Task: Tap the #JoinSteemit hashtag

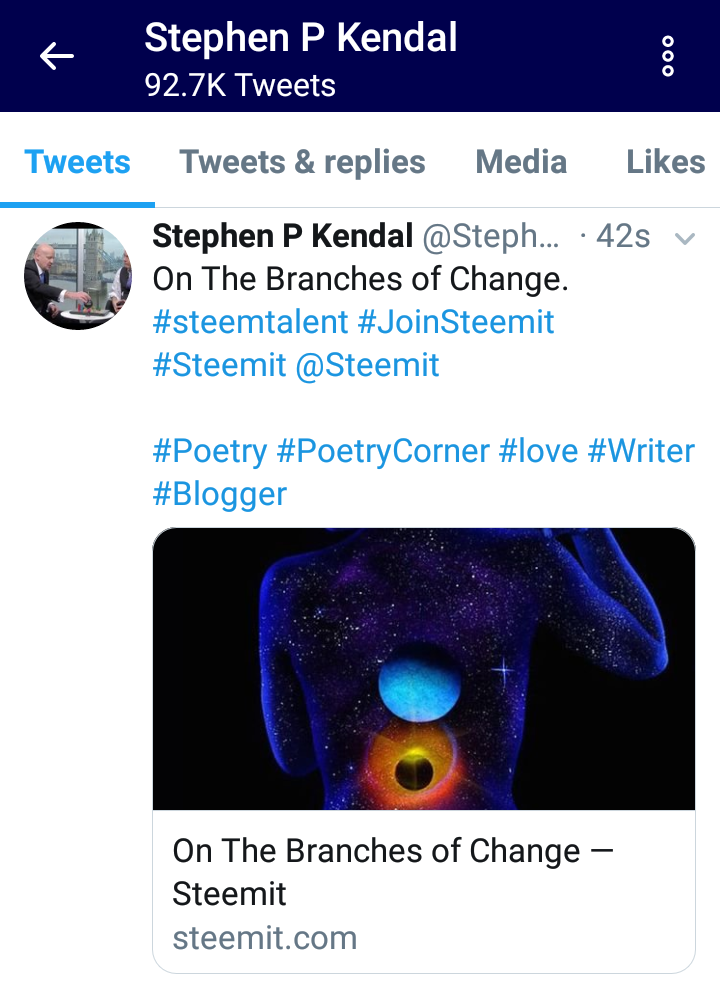Action: pos(456,322)
